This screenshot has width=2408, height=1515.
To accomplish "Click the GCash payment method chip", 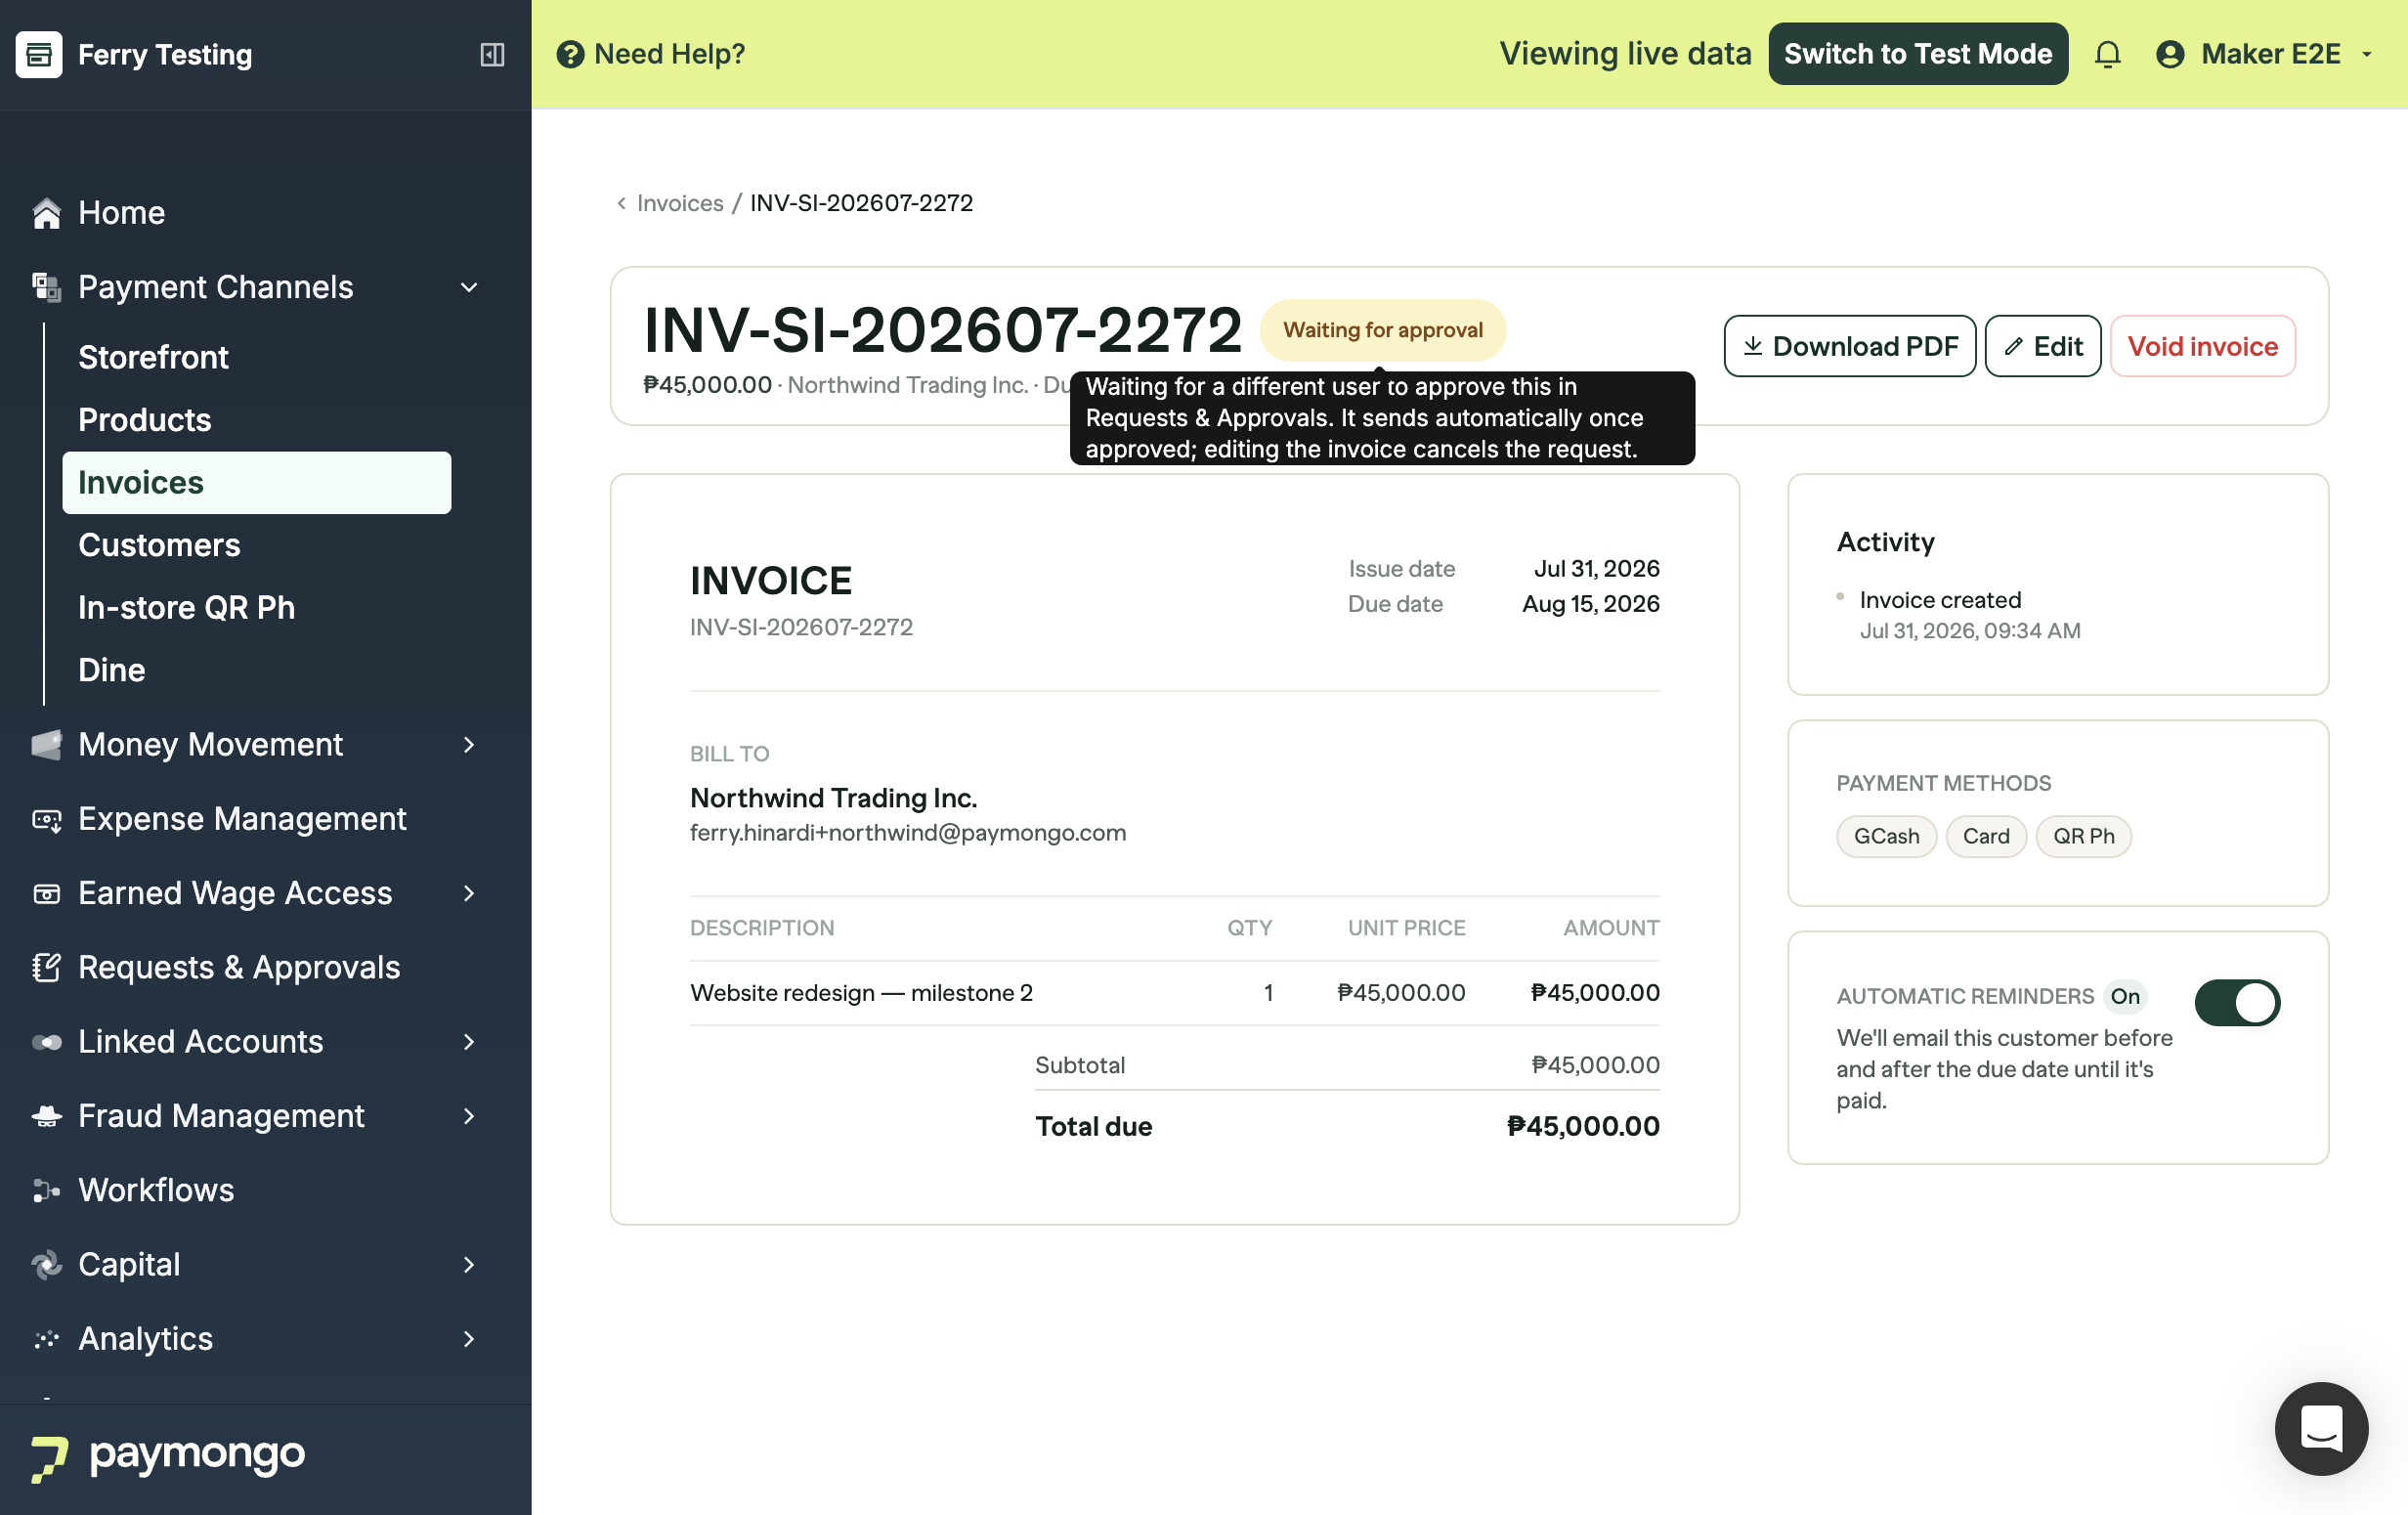I will click(x=1886, y=836).
